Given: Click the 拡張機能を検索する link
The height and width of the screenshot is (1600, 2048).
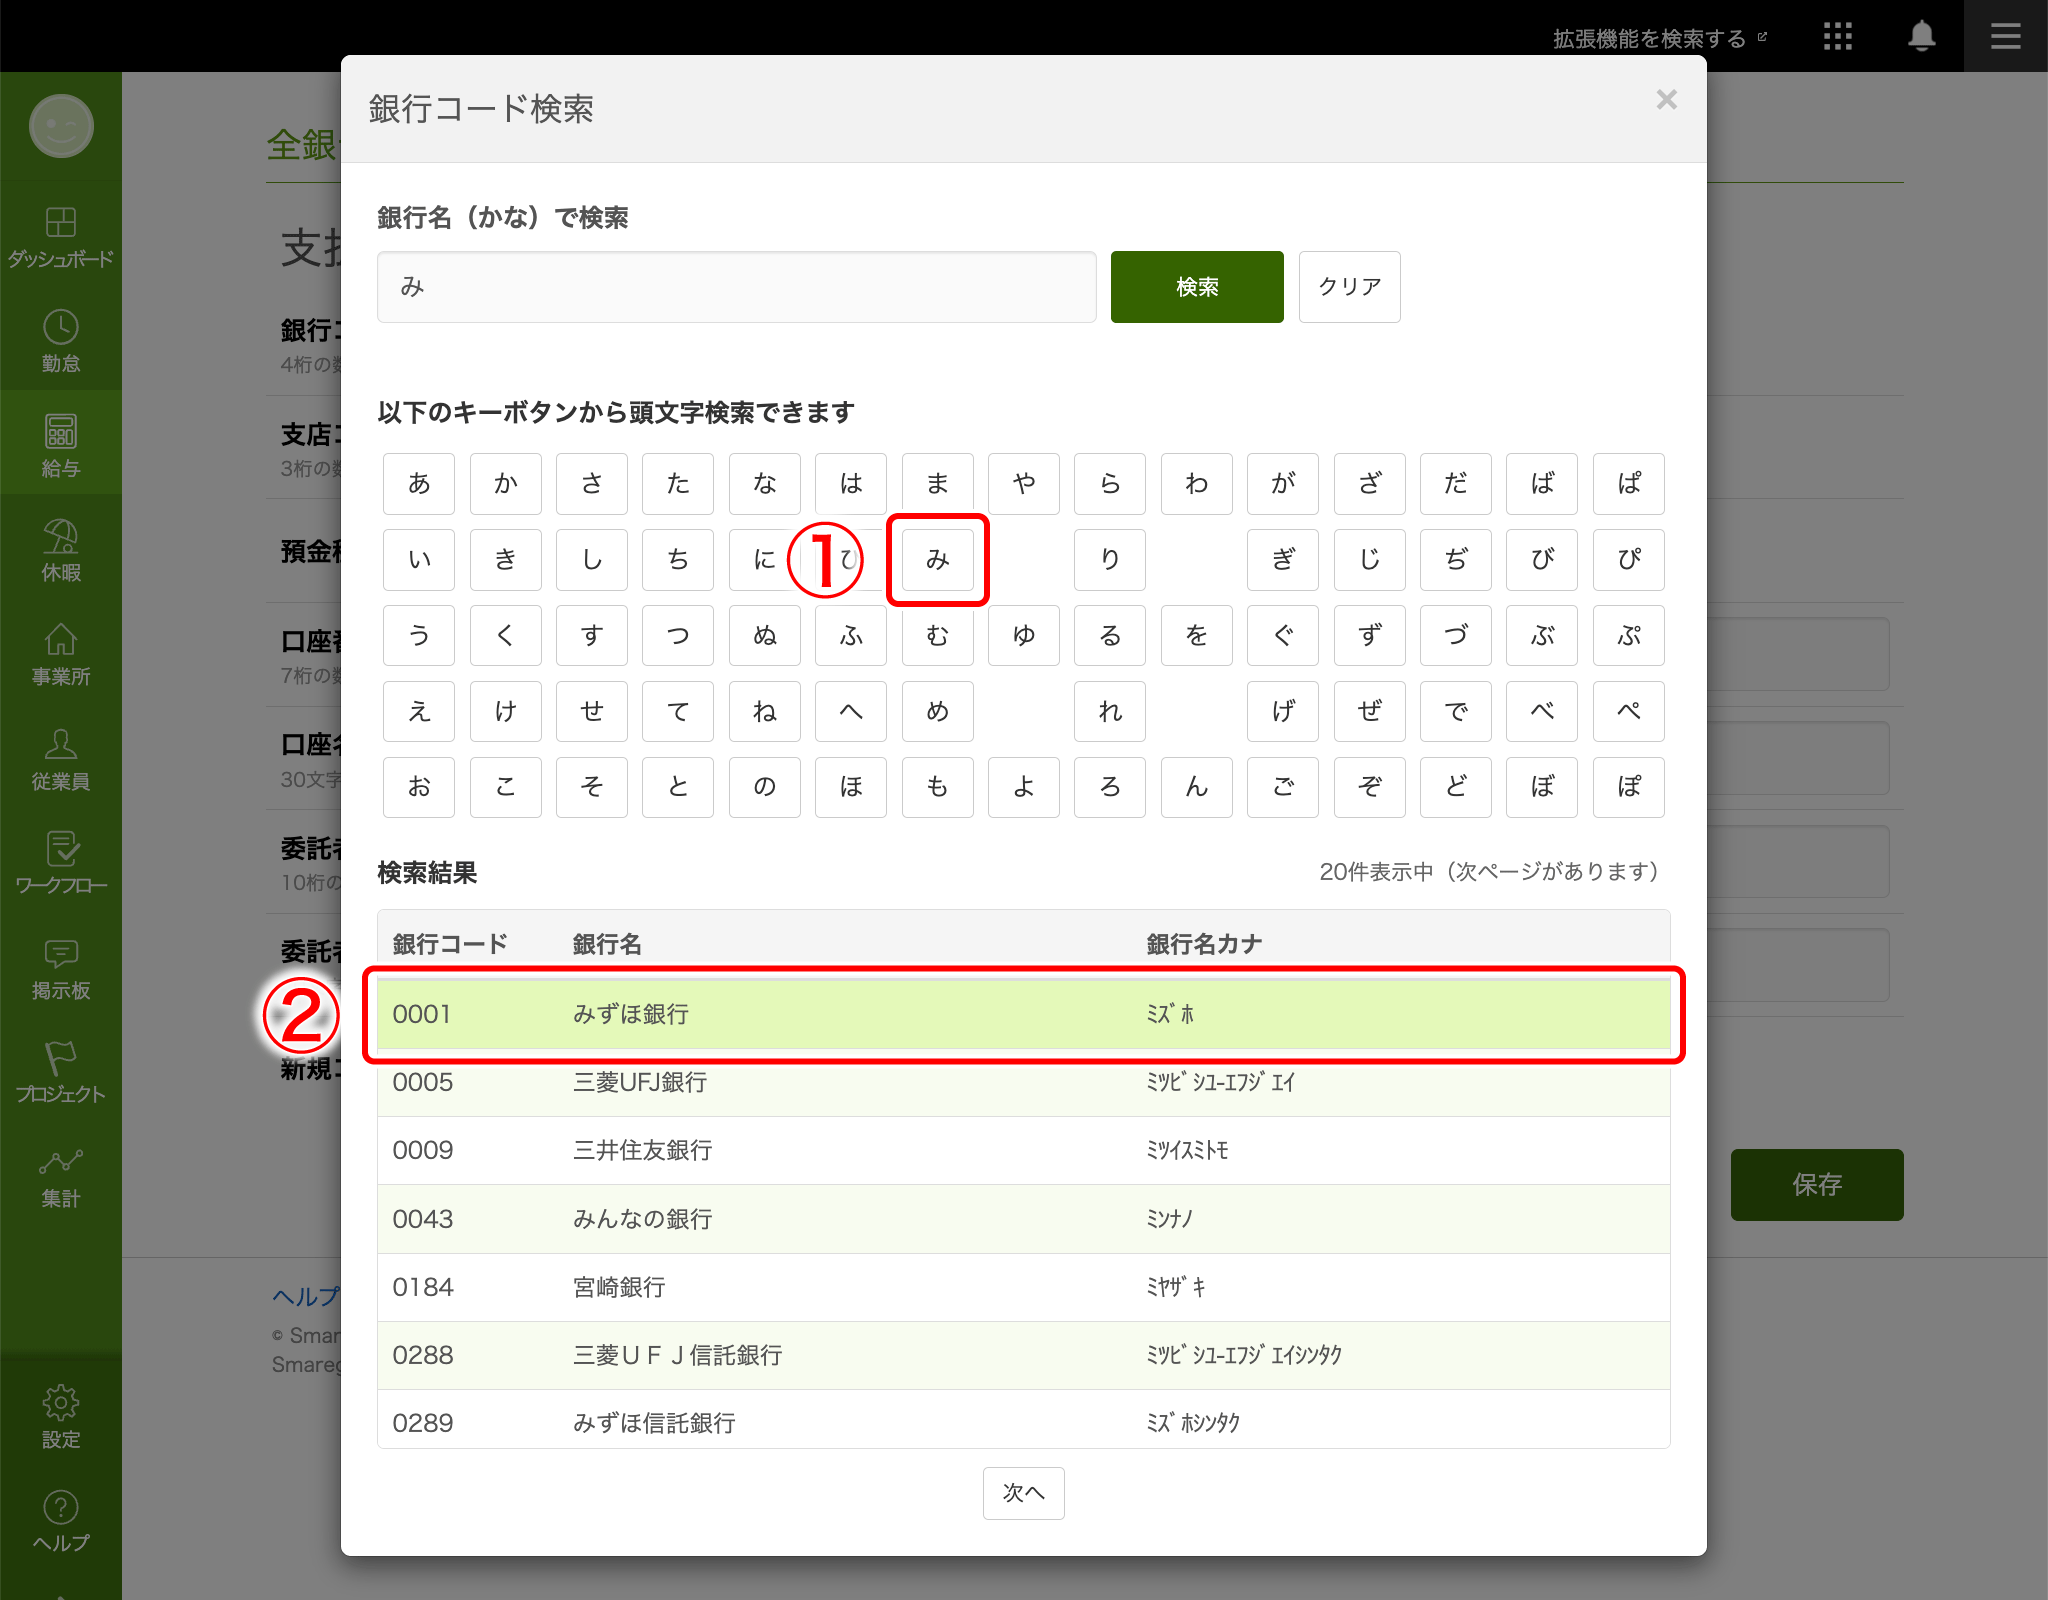Looking at the screenshot, I should pos(1659,38).
